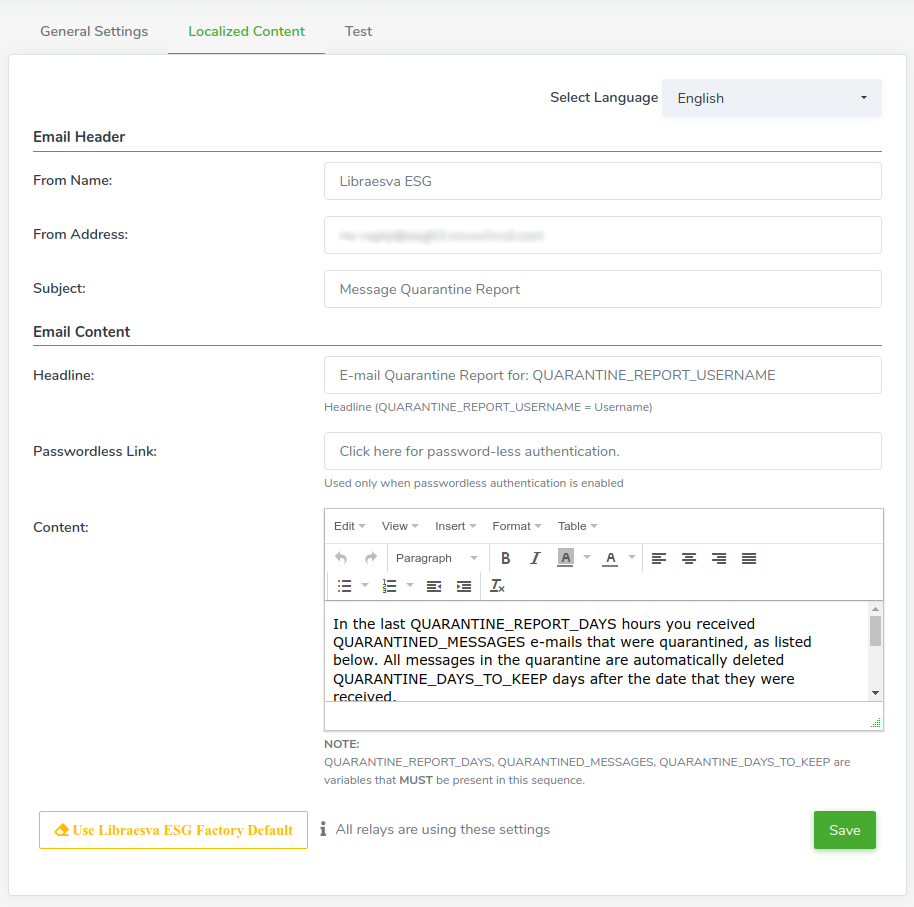This screenshot has height=907, width=914.
Task: Align text to the left
Action: coord(659,558)
